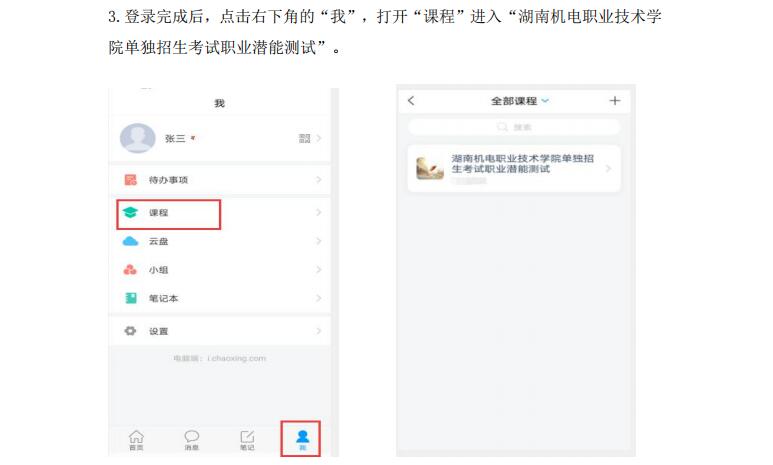Viewport: 773px width, 465px height.
Task: Open the 课程 graduation cap icon
Action: [x=130, y=213]
